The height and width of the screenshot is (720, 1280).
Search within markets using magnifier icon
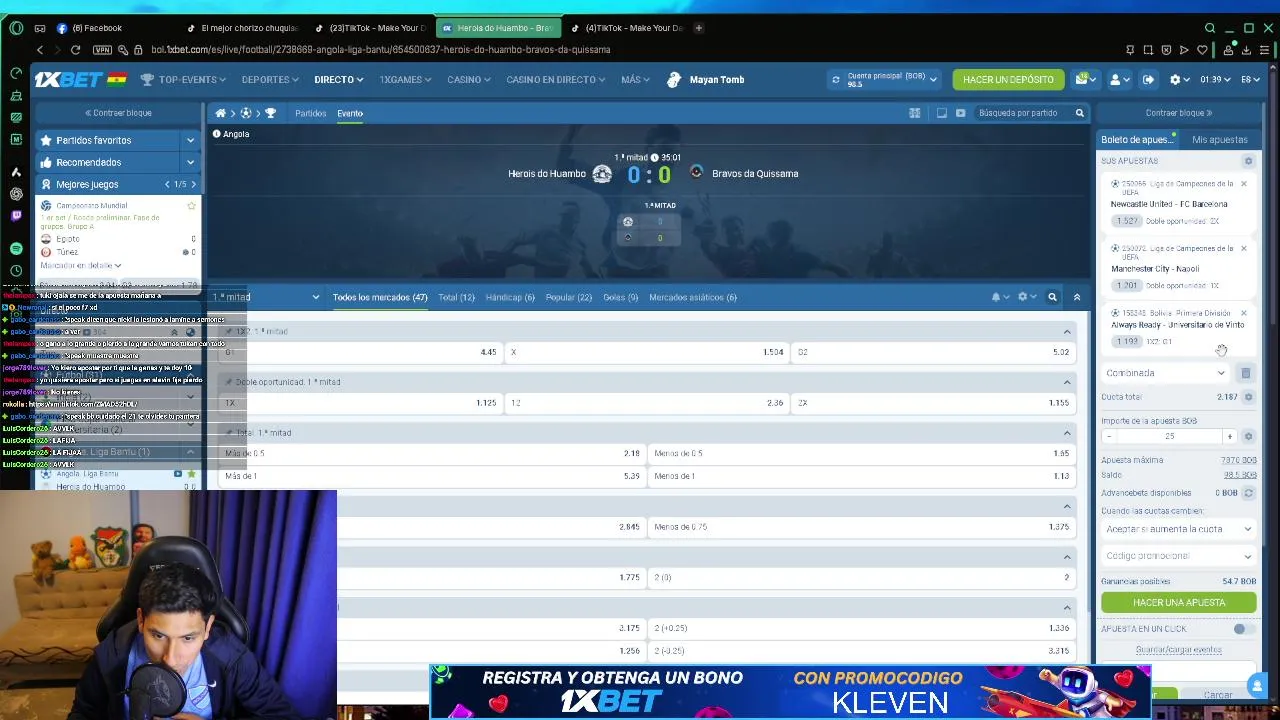point(1052,297)
